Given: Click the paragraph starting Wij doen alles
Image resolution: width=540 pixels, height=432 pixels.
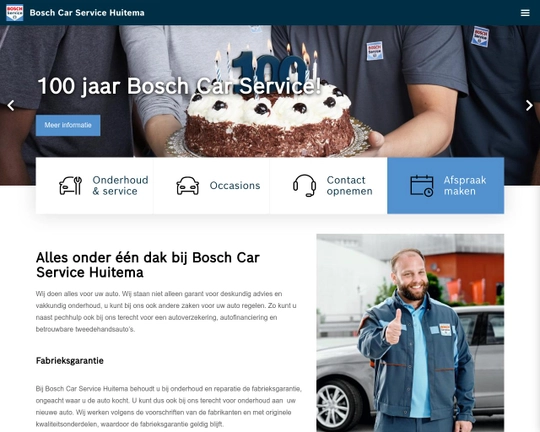Looking at the screenshot, I should (166, 311).
